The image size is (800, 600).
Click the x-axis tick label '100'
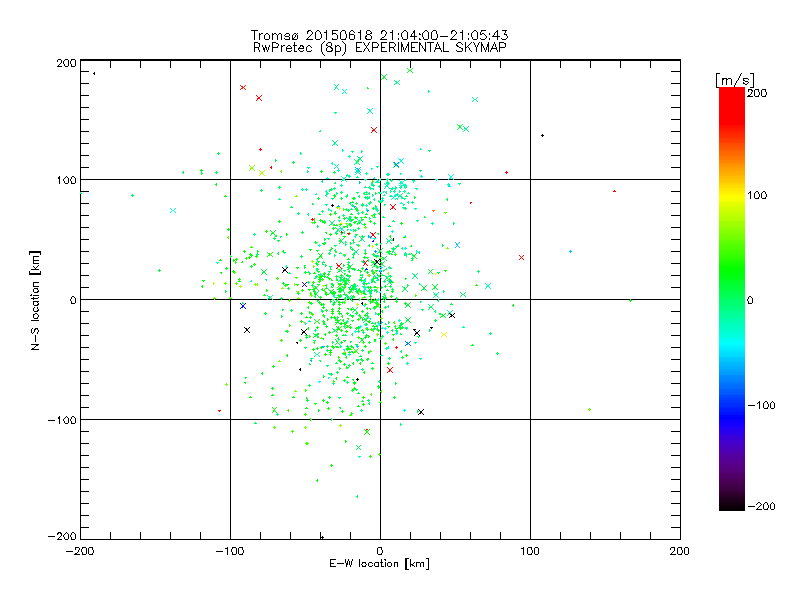click(x=530, y=551)
